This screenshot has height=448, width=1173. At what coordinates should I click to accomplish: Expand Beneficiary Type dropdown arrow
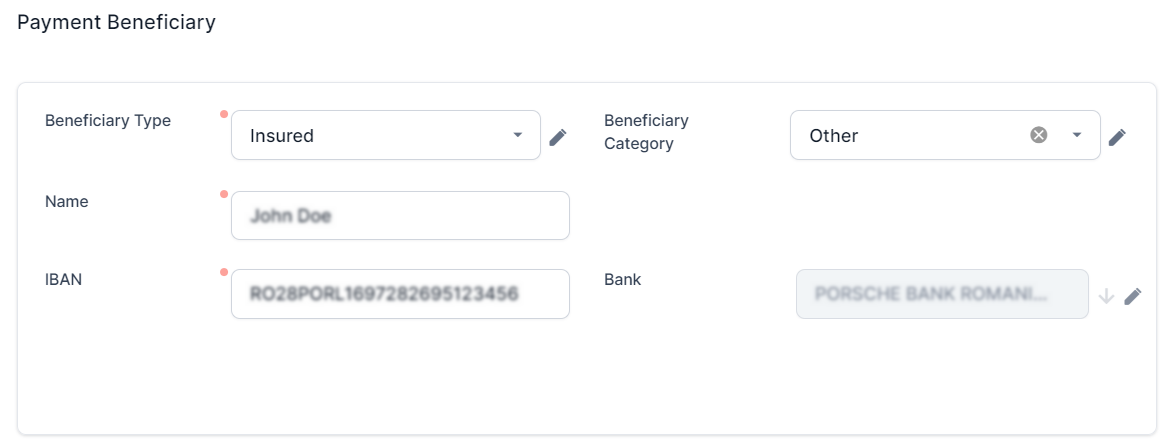[517, 135]
